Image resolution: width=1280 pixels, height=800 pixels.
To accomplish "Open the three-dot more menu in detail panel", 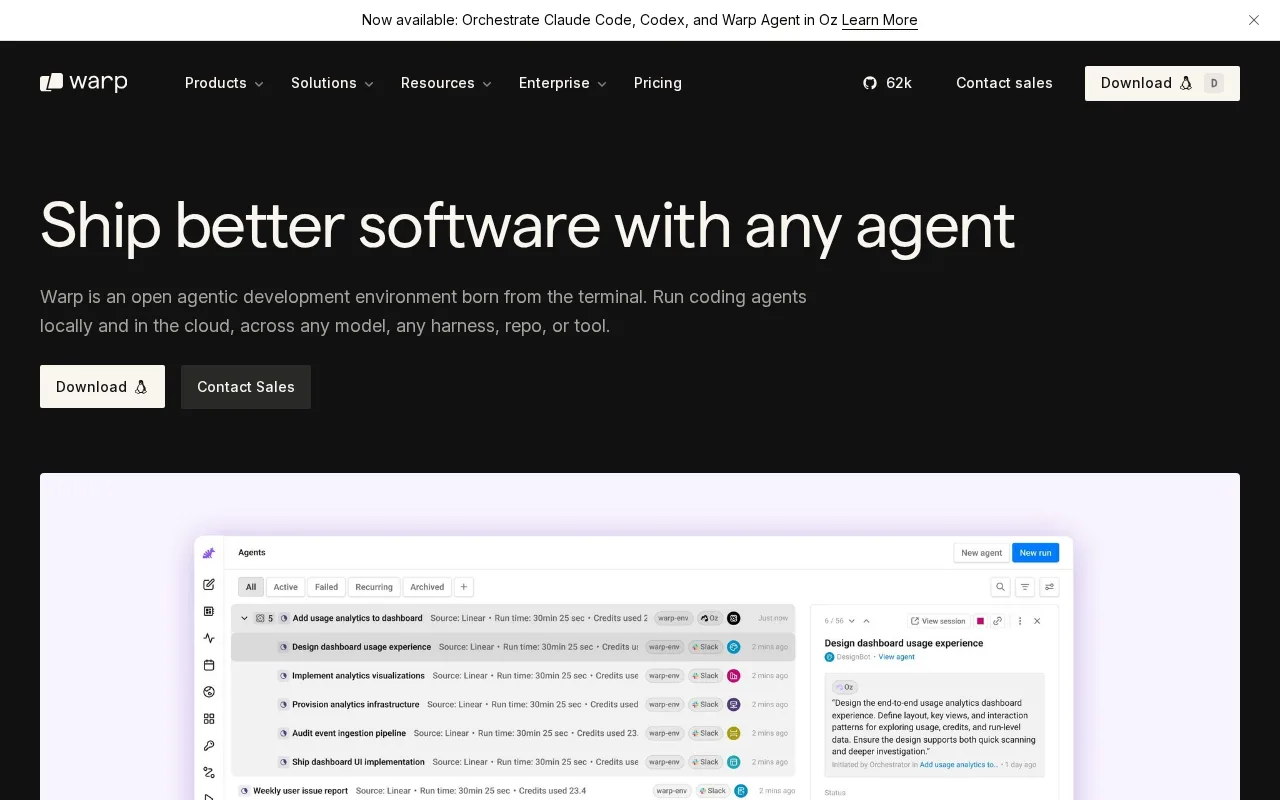I will coord(1020,621).
